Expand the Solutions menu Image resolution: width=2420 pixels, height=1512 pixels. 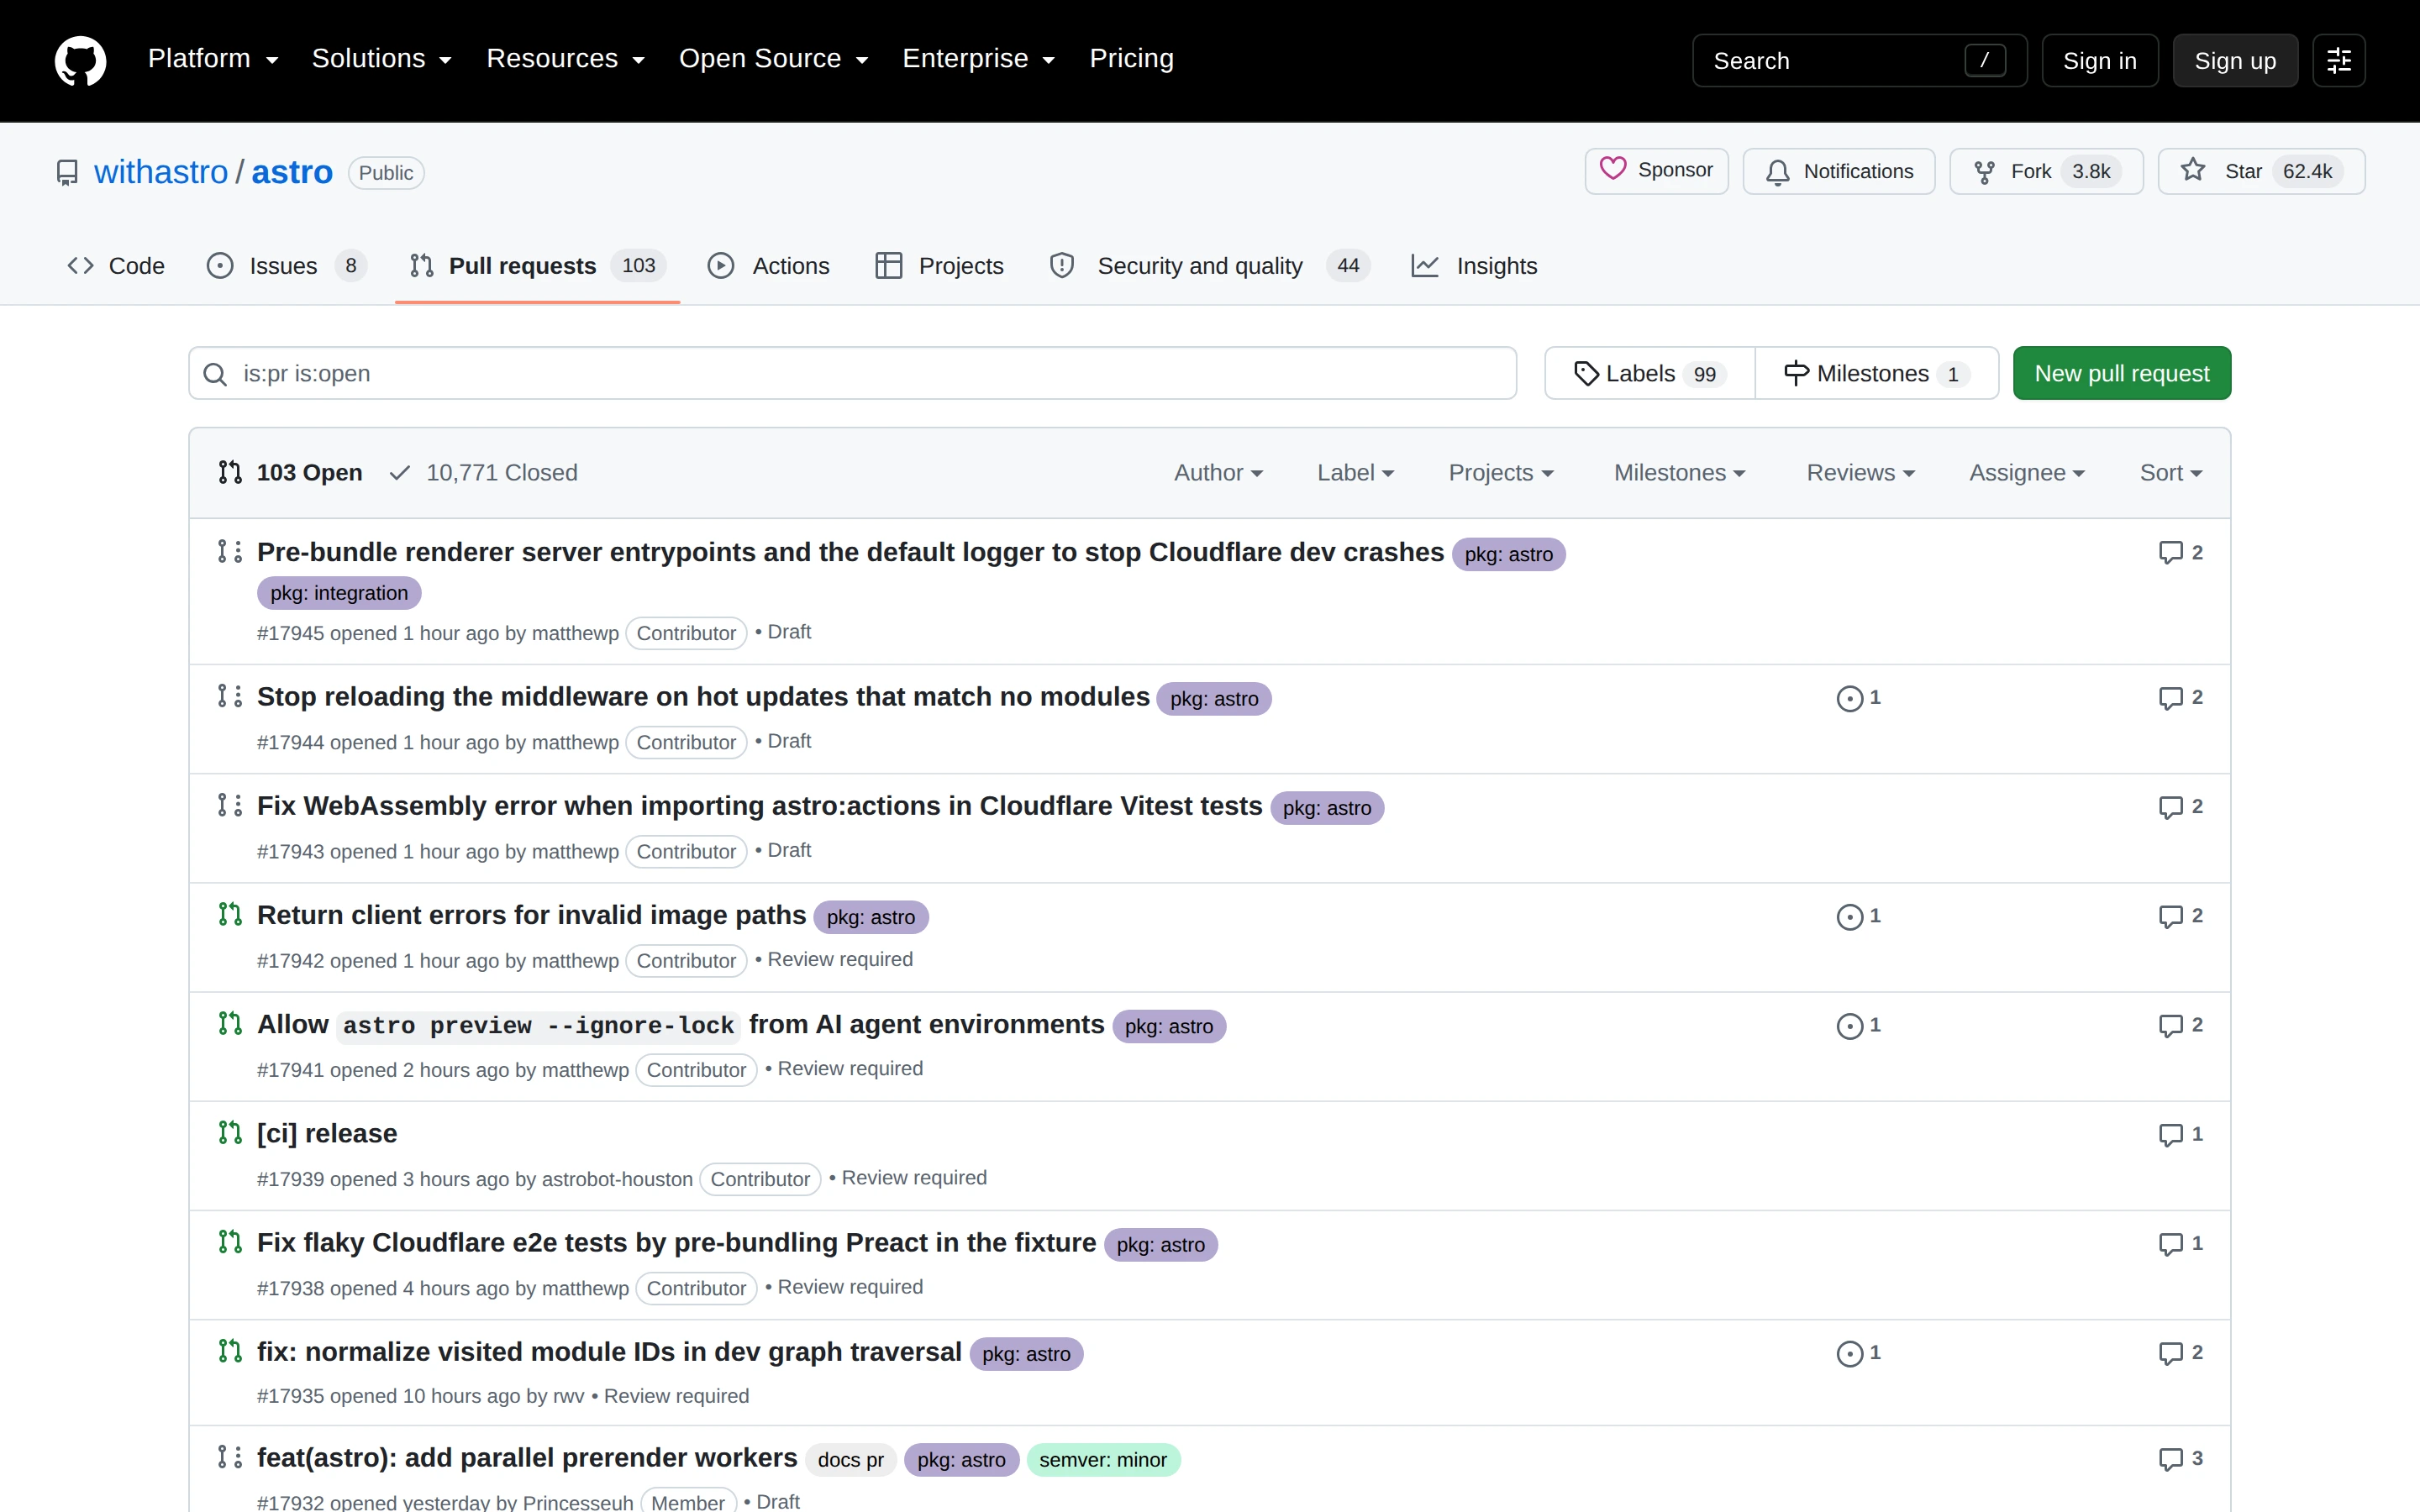coord(381,59)
